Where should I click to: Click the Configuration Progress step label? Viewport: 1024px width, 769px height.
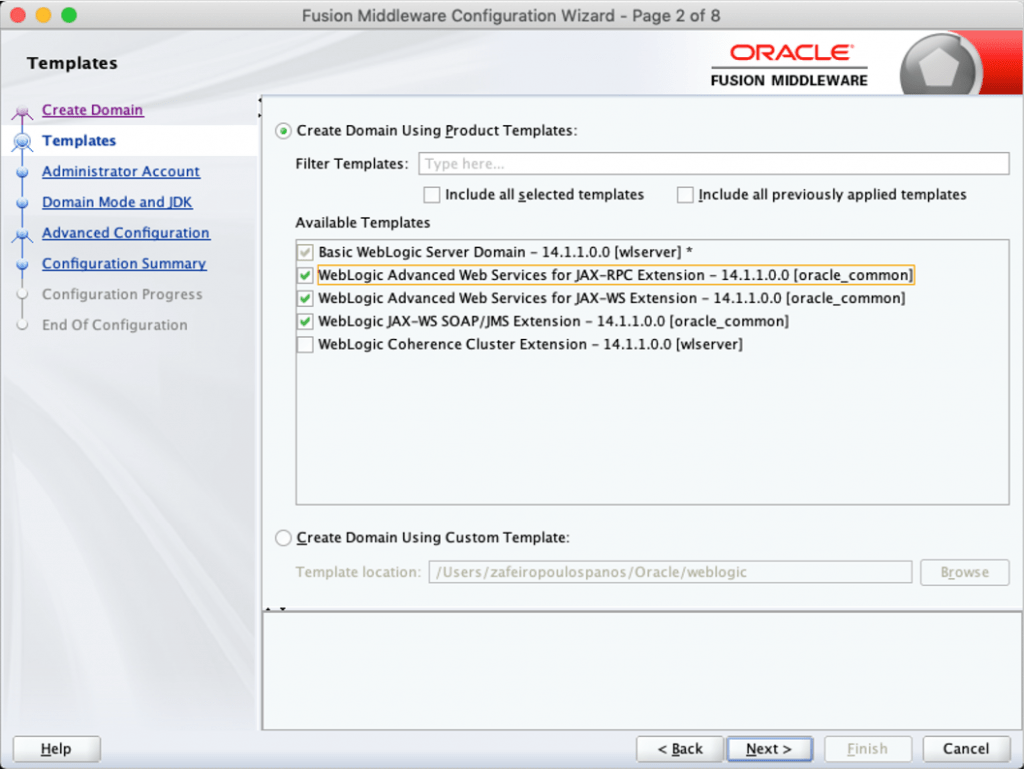tap(122, 294)
